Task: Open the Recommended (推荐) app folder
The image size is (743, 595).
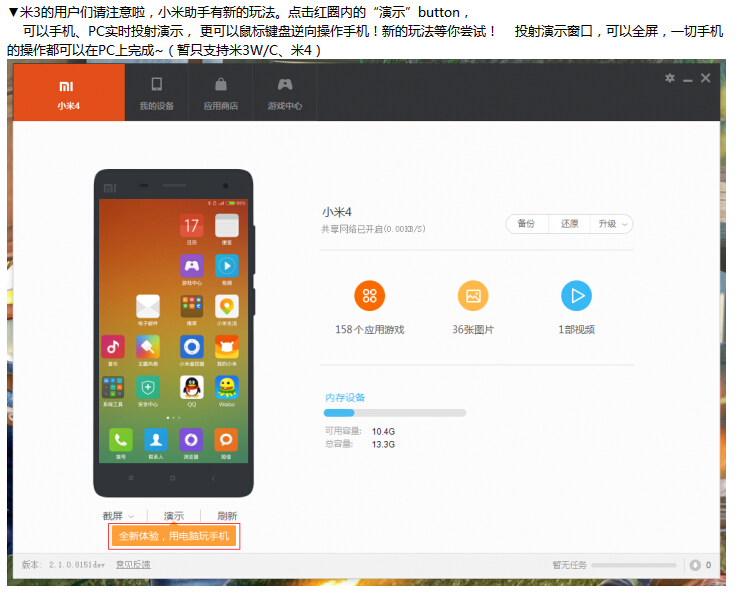Action: (x=191, y=306)
